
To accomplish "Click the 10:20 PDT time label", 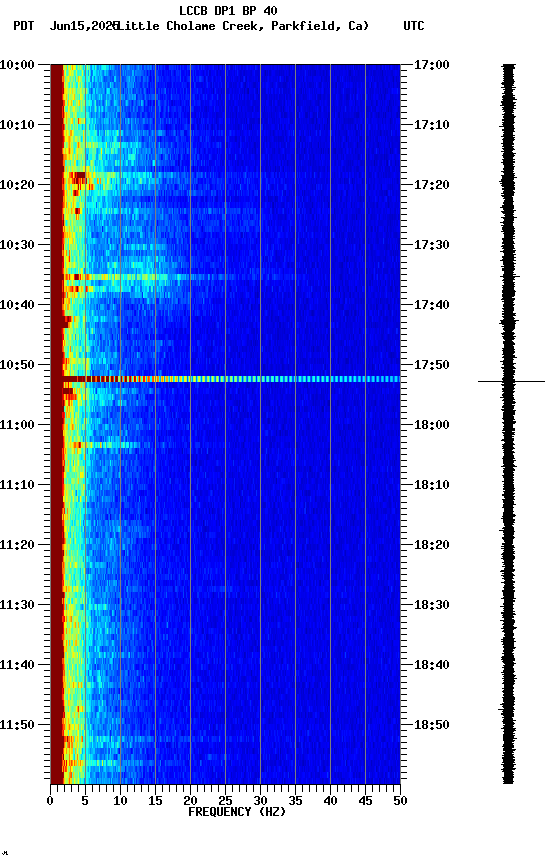I will 17,185.
